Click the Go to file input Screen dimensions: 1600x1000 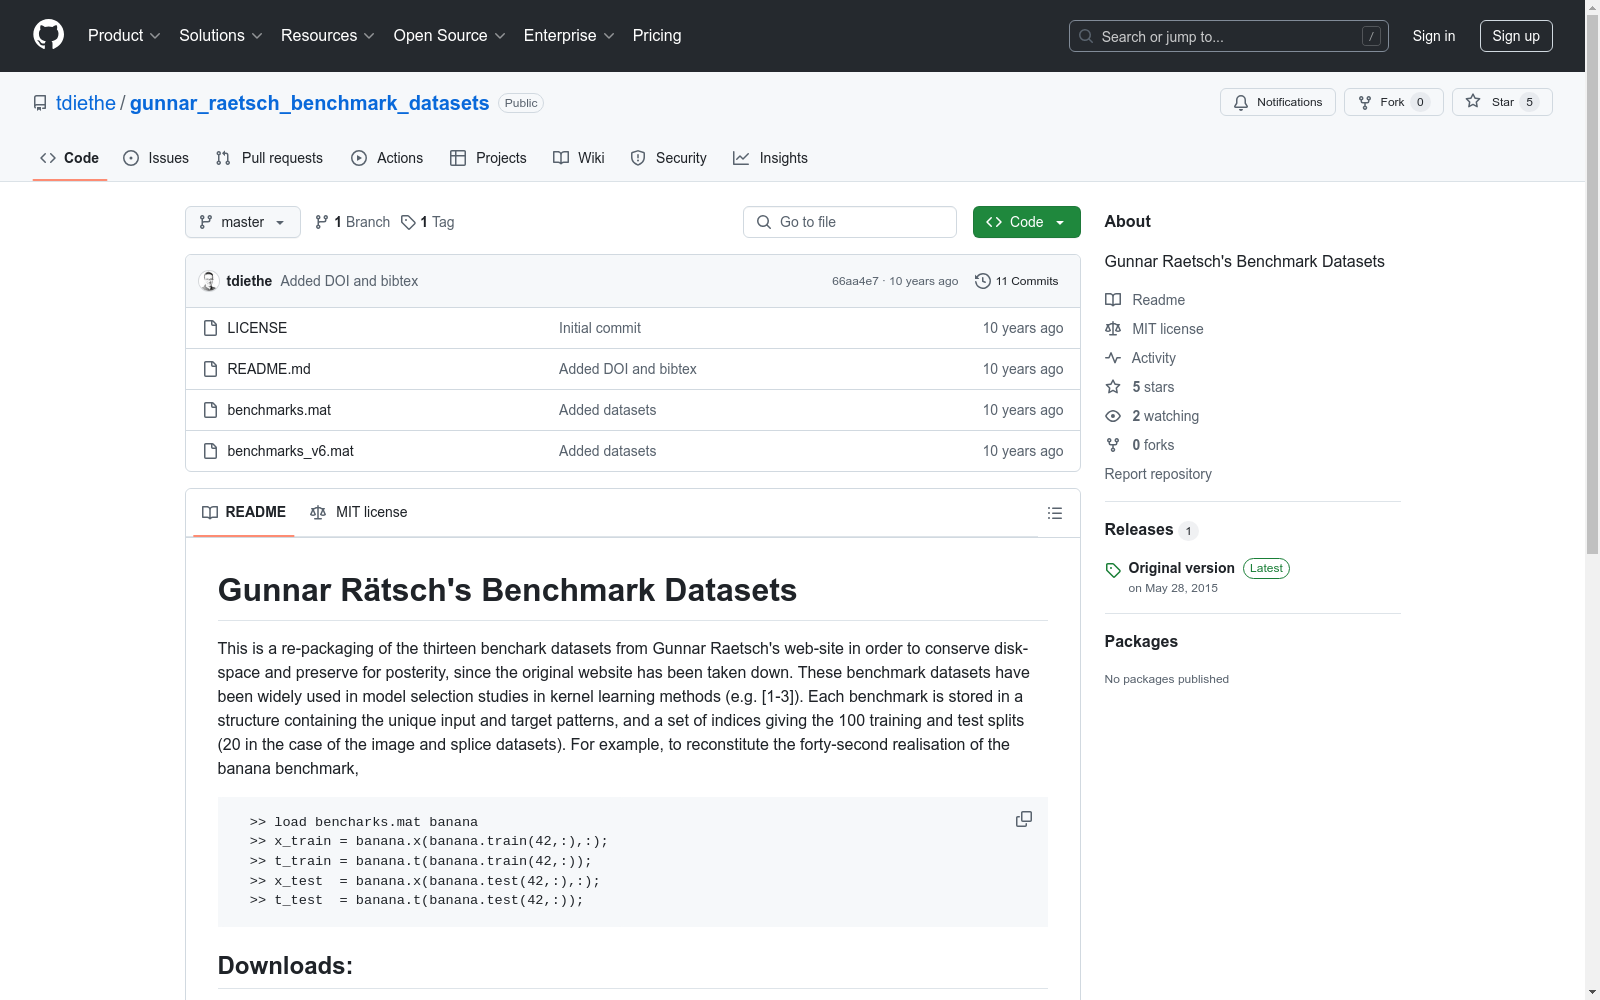[850, 222]
